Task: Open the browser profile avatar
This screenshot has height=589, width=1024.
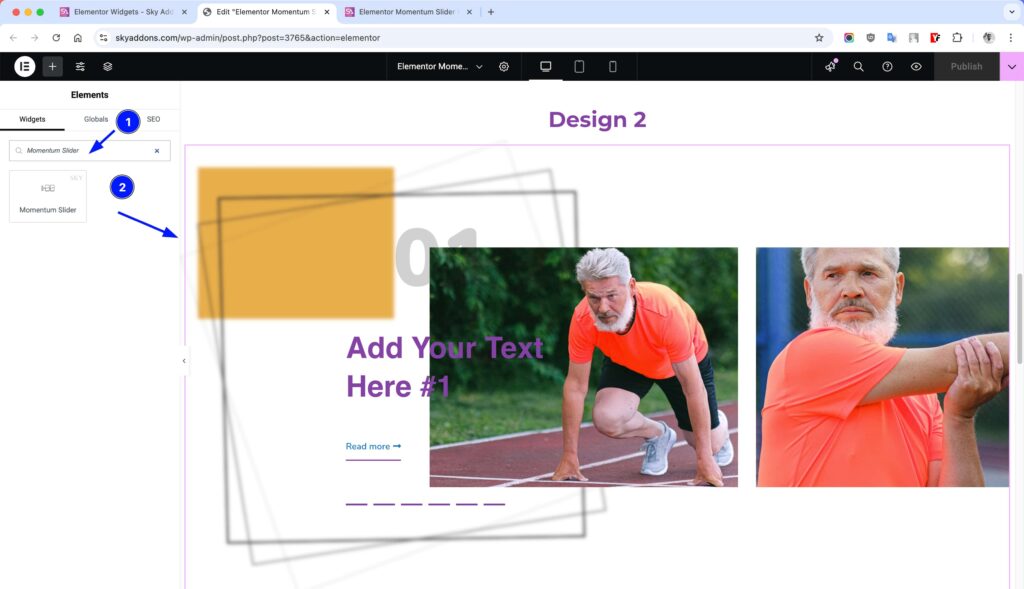Action: point(988,38)
